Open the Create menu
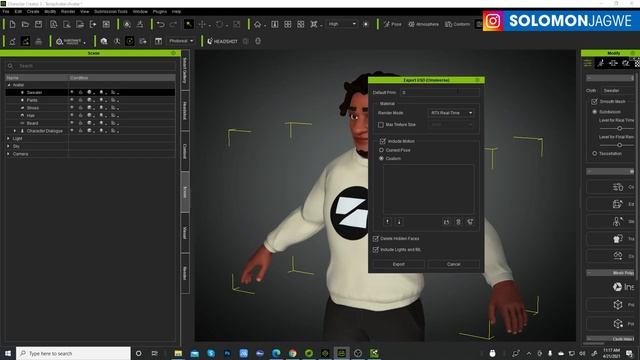The height and width of the screenshot is (360, 640). coord(33,11)
